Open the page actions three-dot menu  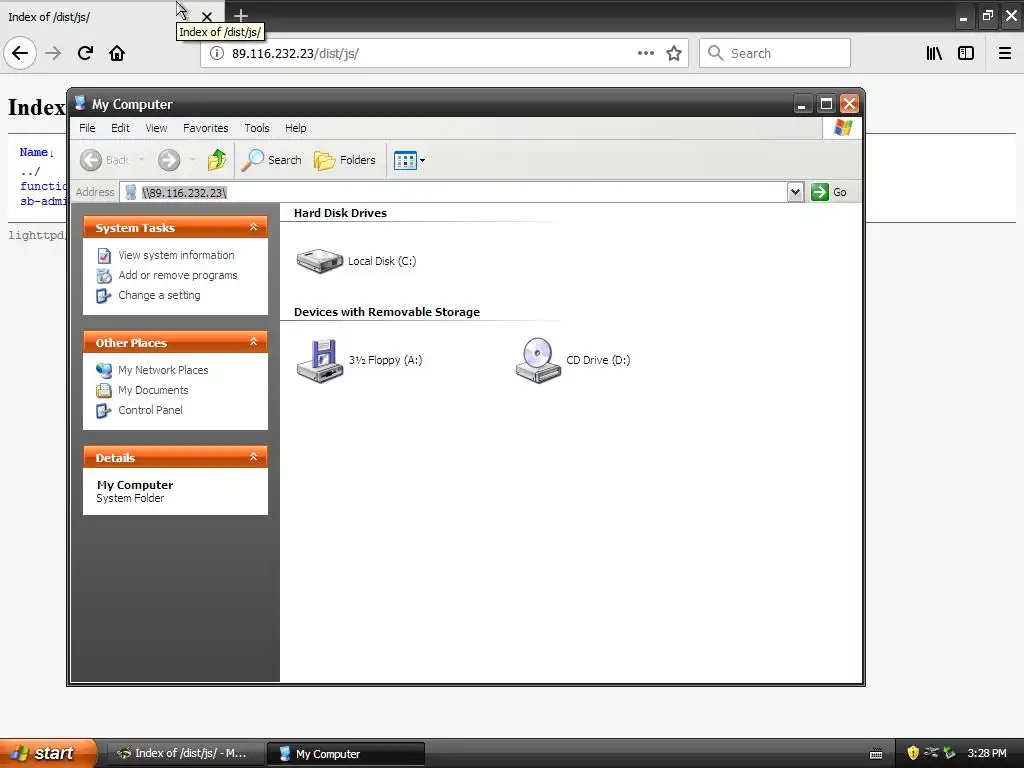pos(645,53)
